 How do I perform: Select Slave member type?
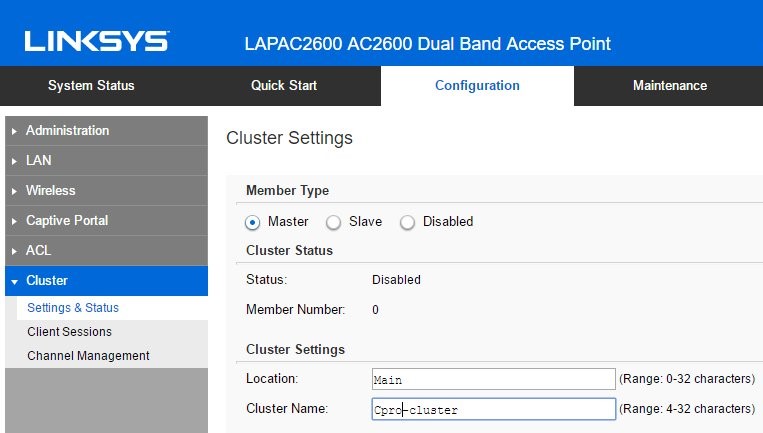point(333,223)
